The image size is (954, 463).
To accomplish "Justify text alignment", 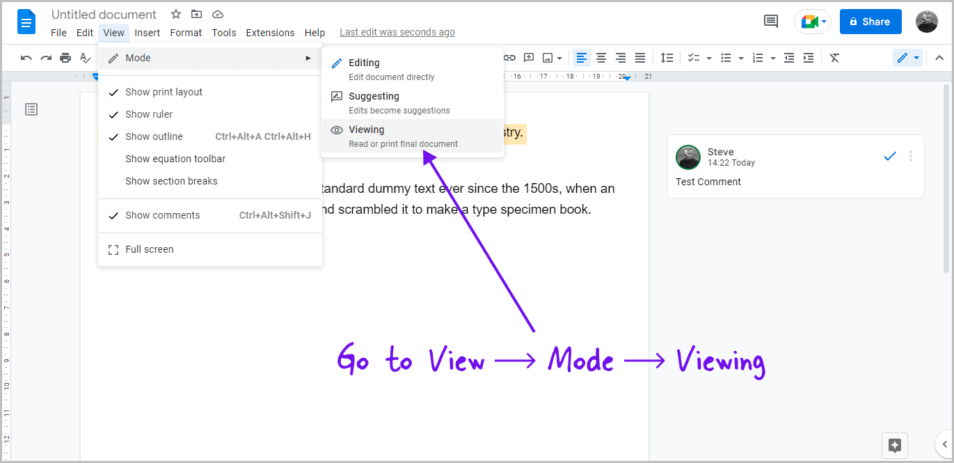I will pos(640,58).
